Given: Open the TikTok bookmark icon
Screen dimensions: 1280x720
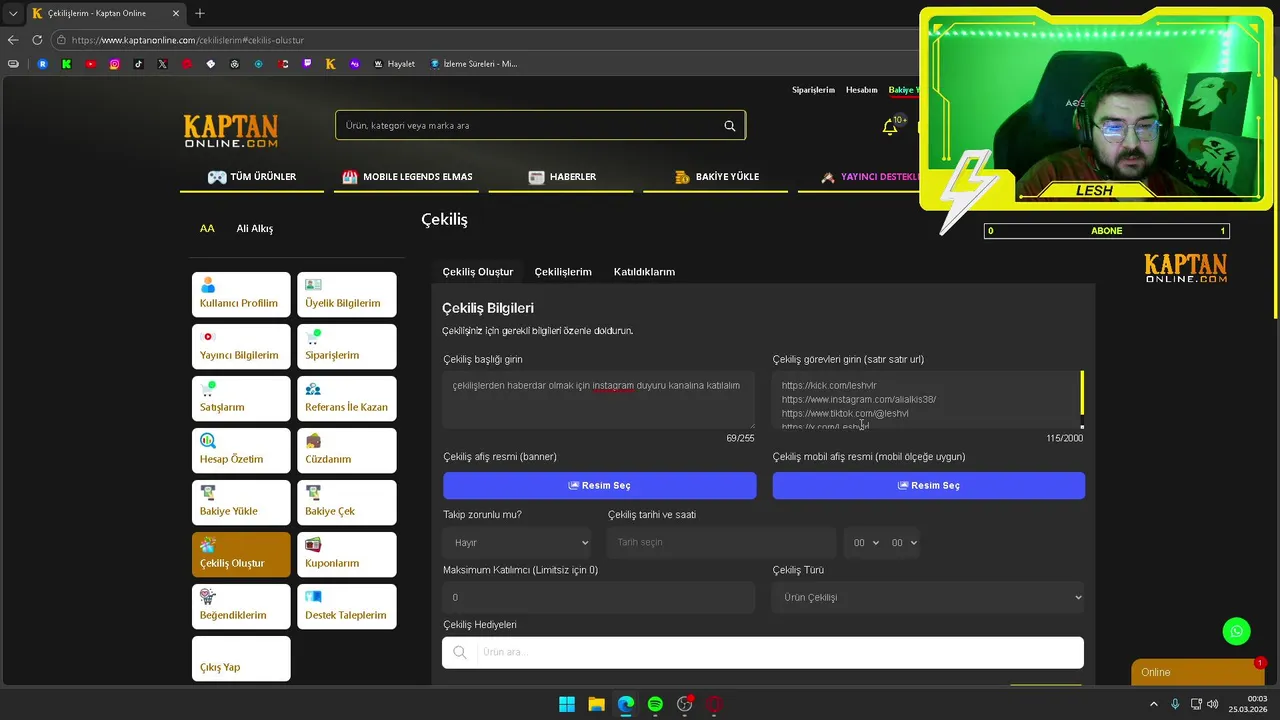Looking at the screenshot, I should click(139, 64).
